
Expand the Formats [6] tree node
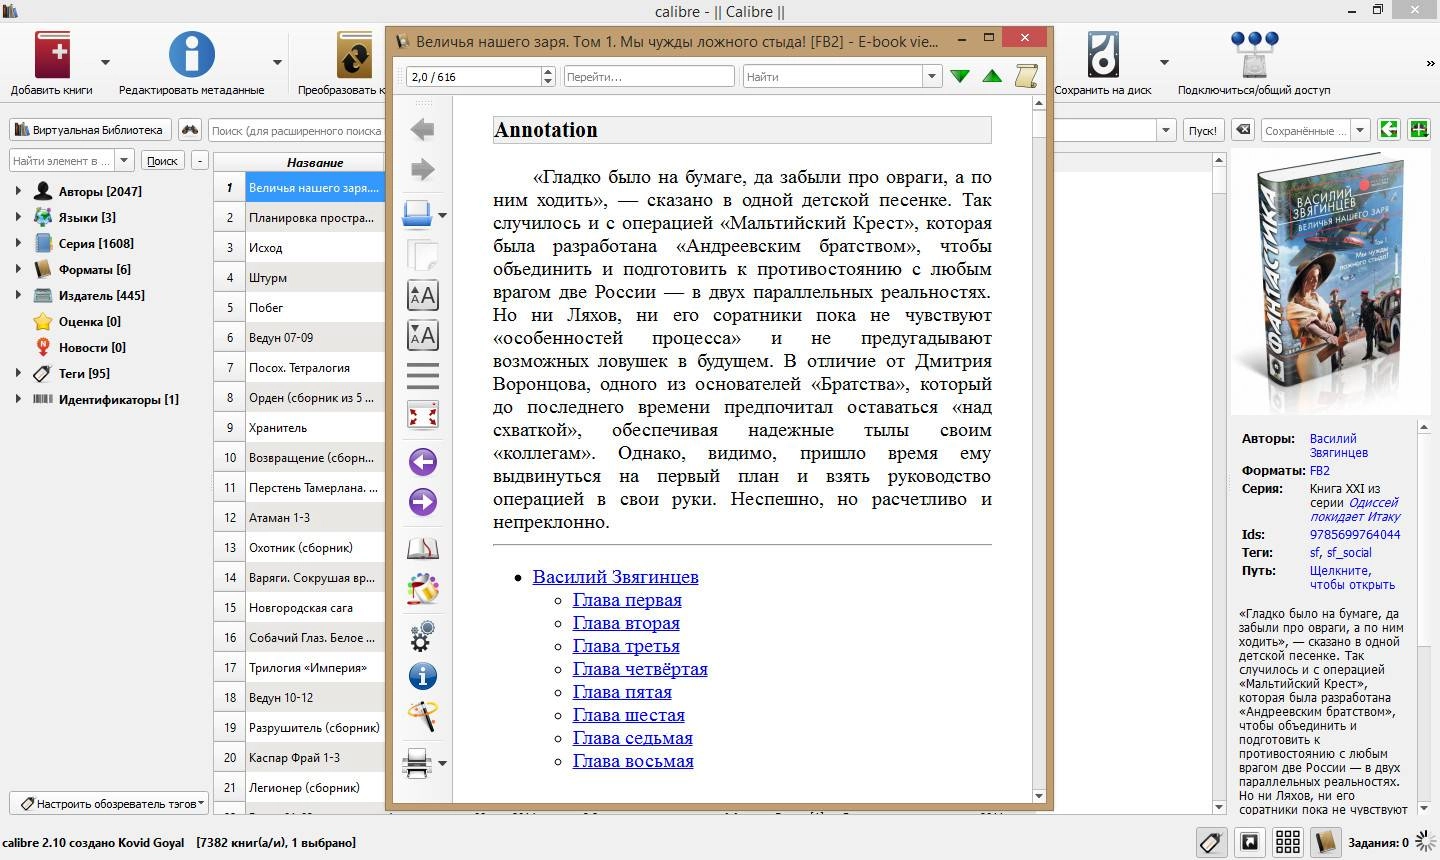click(x=18, y=269)
